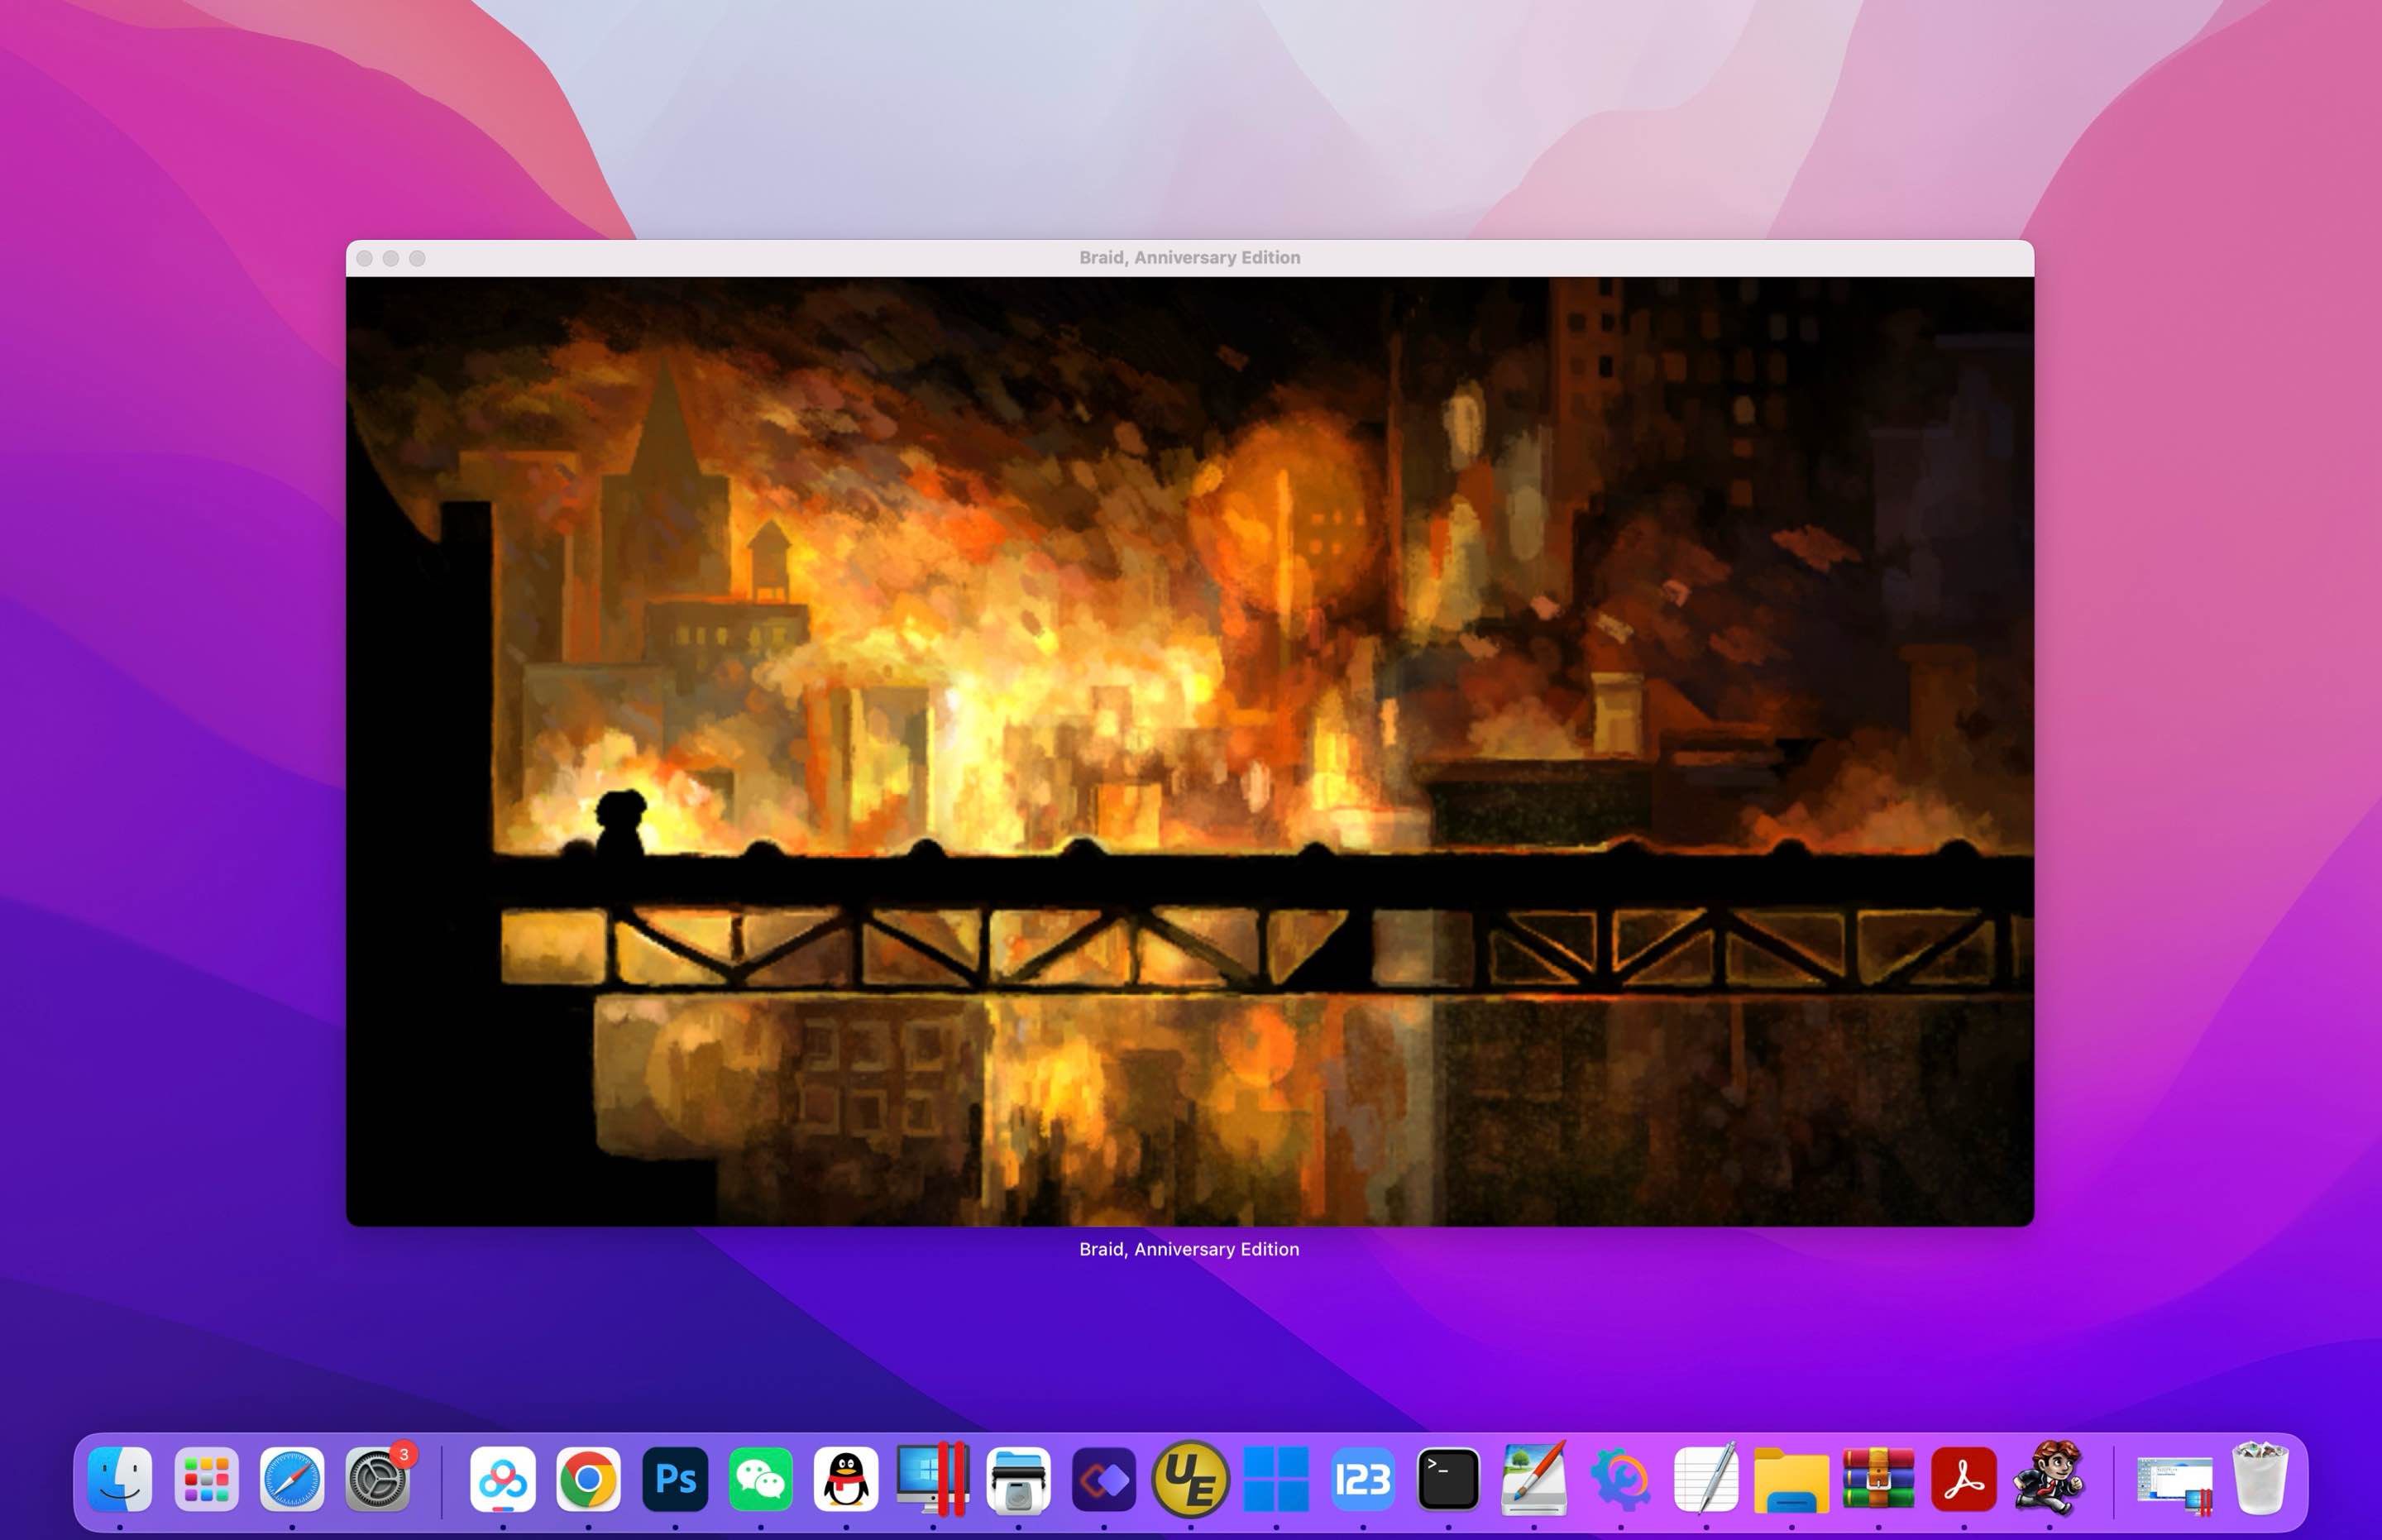Click the Braid game character dock icon
The height and width of the screenshot is (1540, 2382).
pos(2049,1478)
